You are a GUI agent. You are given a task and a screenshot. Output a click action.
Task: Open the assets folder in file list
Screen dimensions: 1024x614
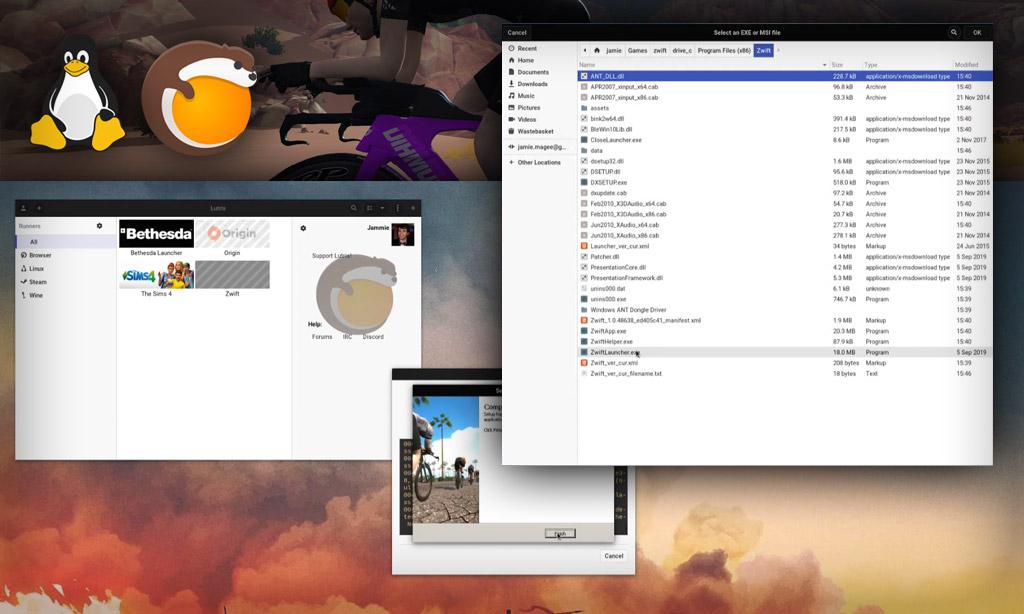(x=785, y=108)
